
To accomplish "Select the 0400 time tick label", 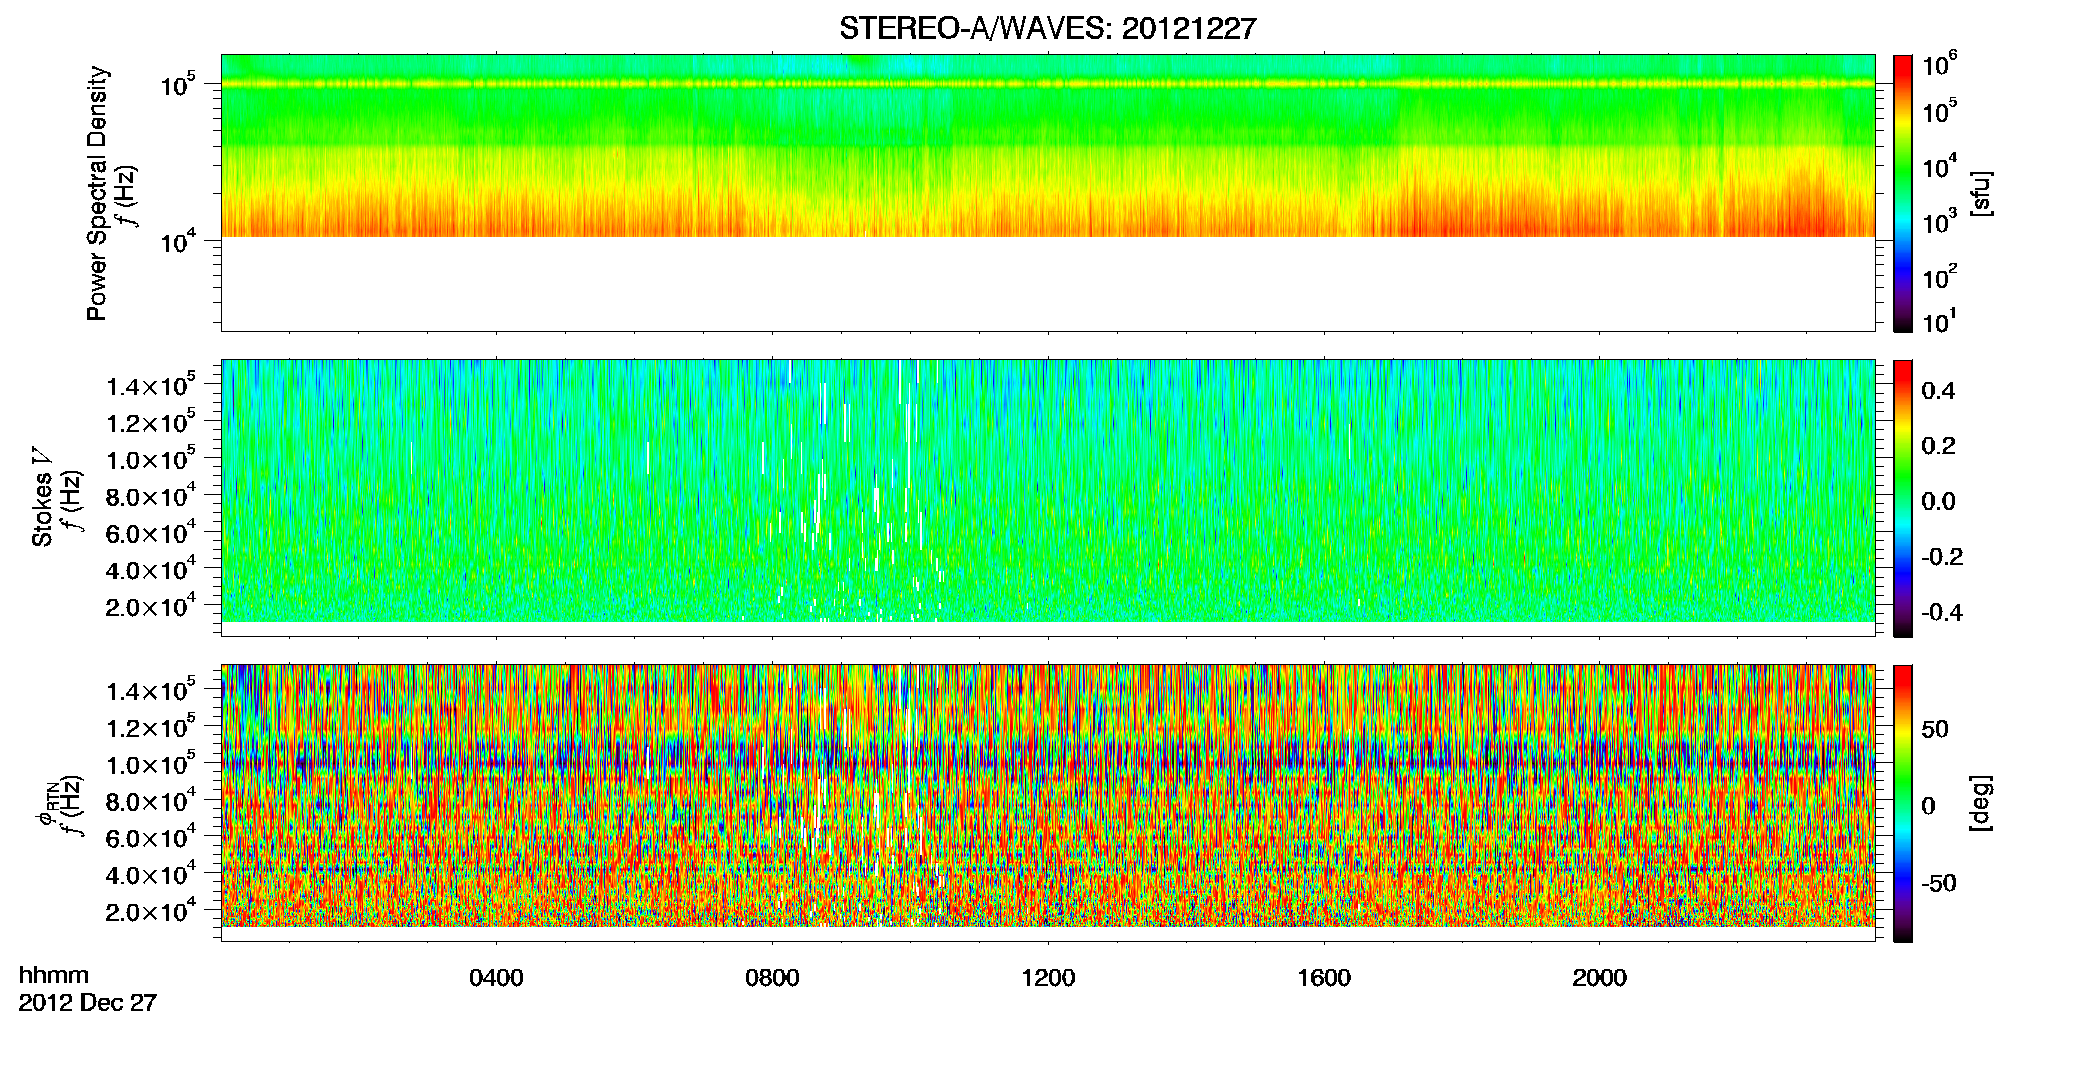I will pyautogui.click(x=496, y=978).
